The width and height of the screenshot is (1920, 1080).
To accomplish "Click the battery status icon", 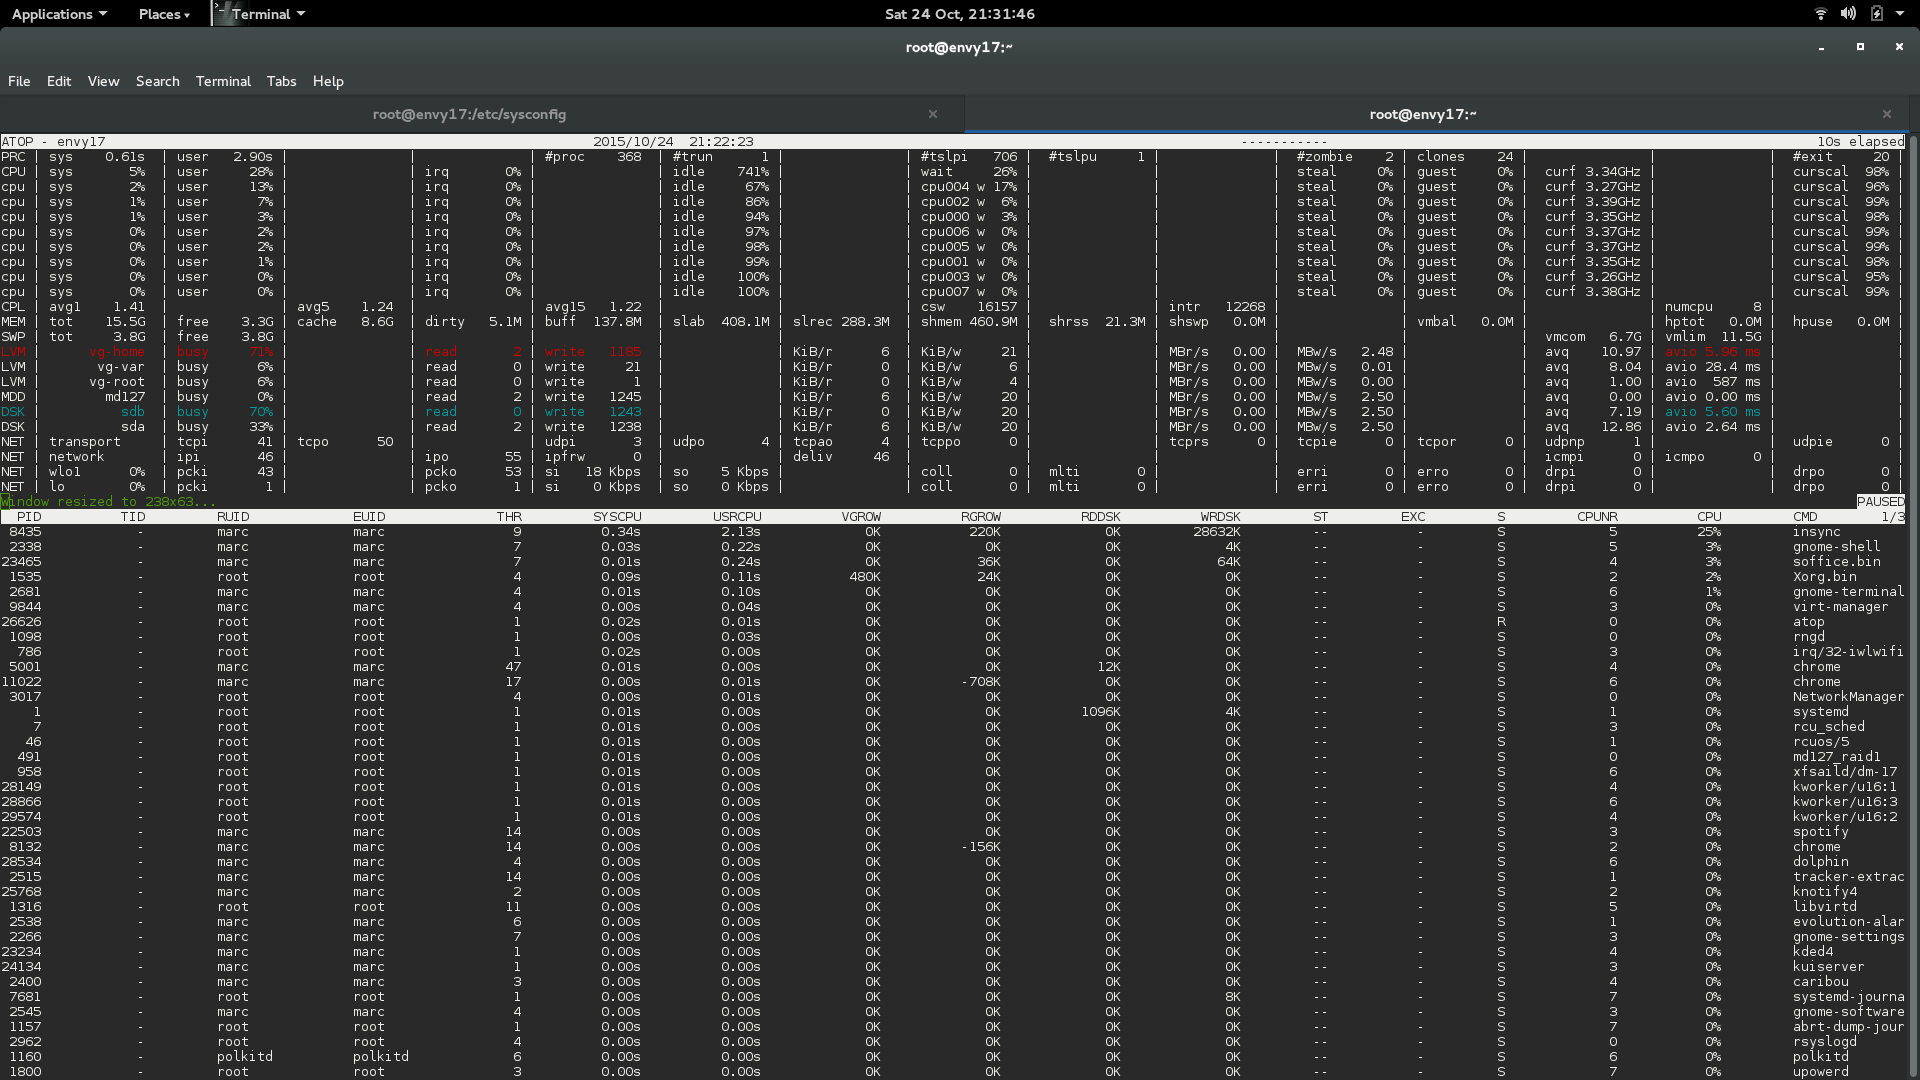I will pyautogui.click(x=1876, y=14).
